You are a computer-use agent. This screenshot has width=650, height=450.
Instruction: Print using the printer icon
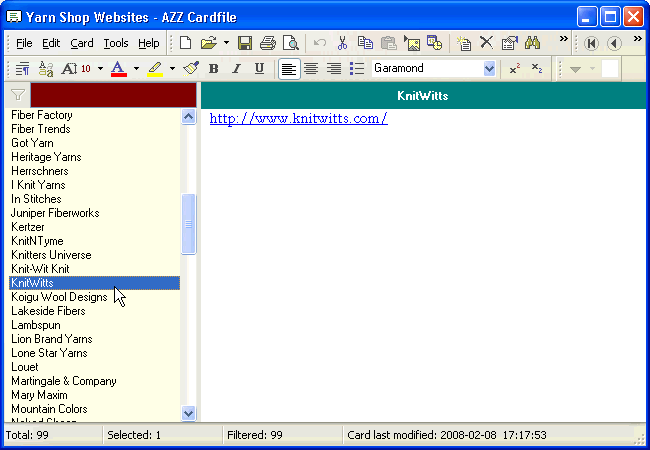[268, 43]
